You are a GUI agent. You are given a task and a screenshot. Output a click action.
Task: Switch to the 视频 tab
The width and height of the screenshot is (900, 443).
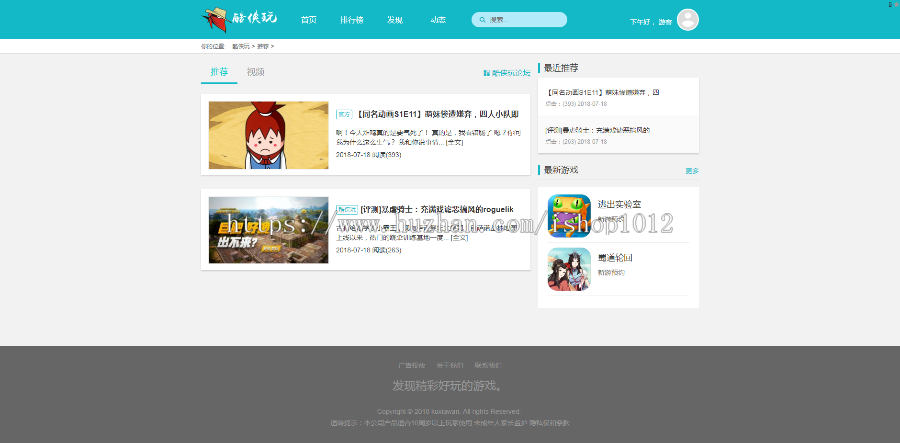pos(255,72)
